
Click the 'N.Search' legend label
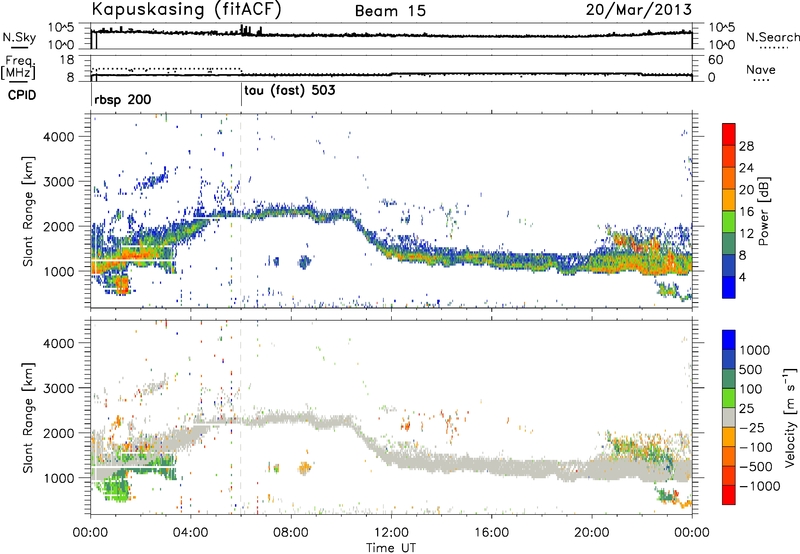pos(772,37)
